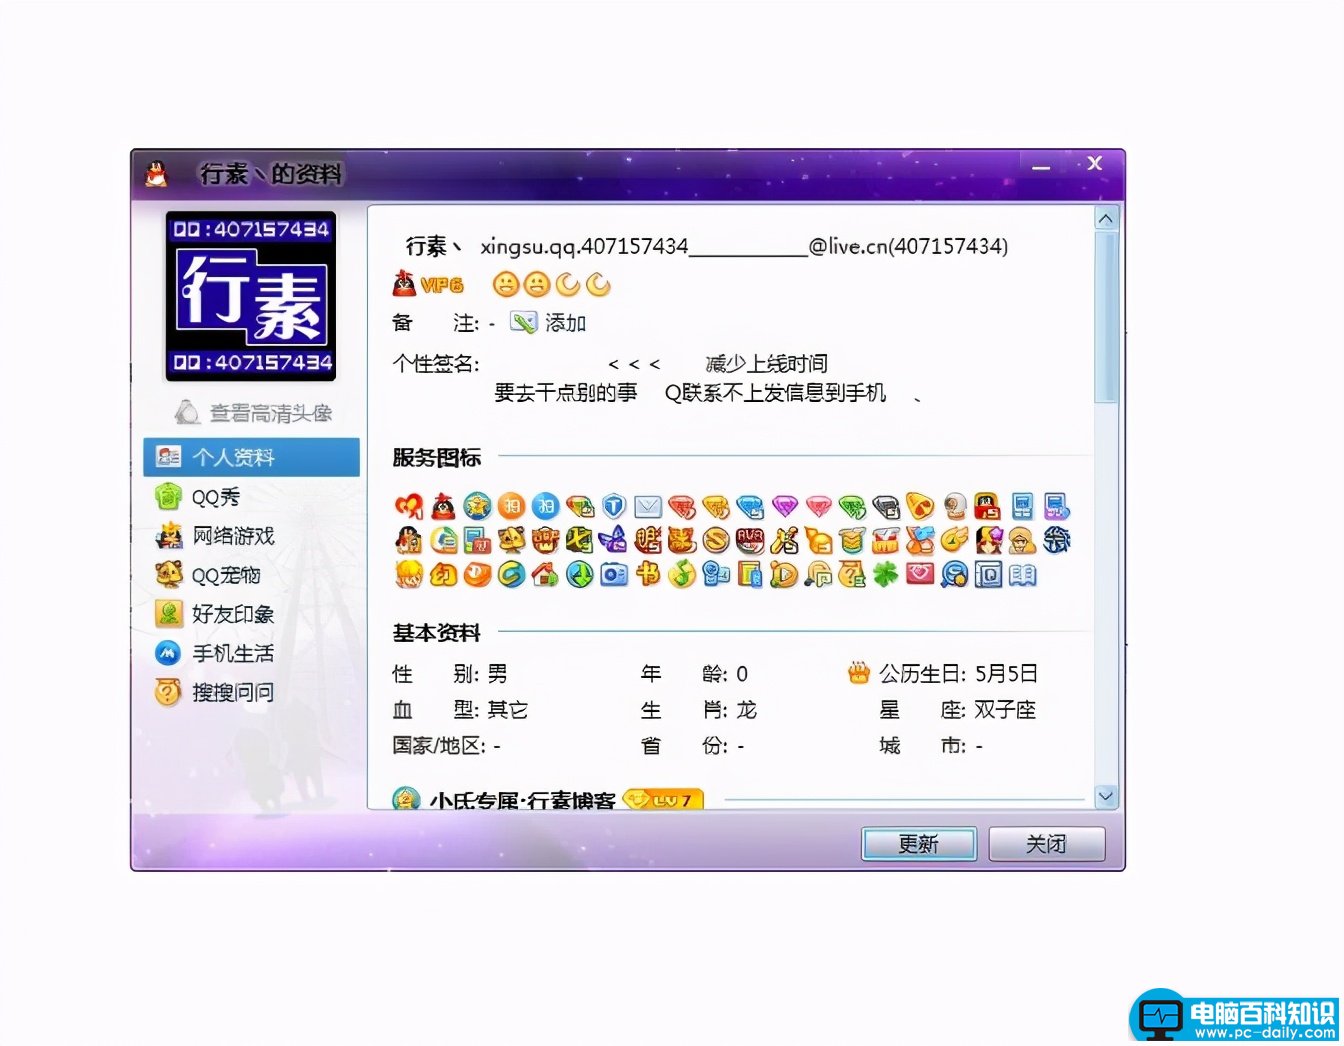
Task: Open 手机生活 in the sidebar
Action: point(233,652)
